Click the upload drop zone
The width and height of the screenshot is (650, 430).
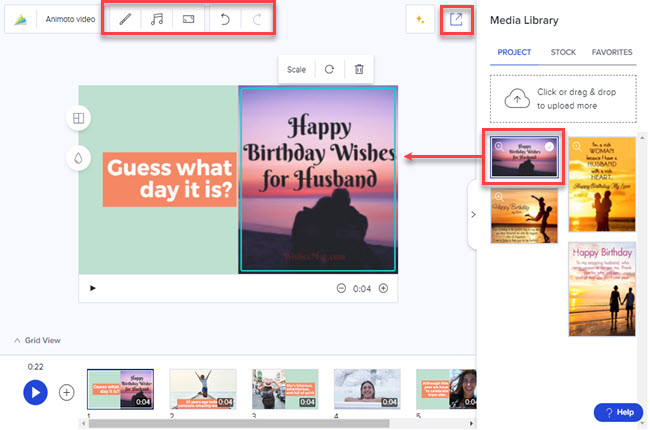point(563,99)
